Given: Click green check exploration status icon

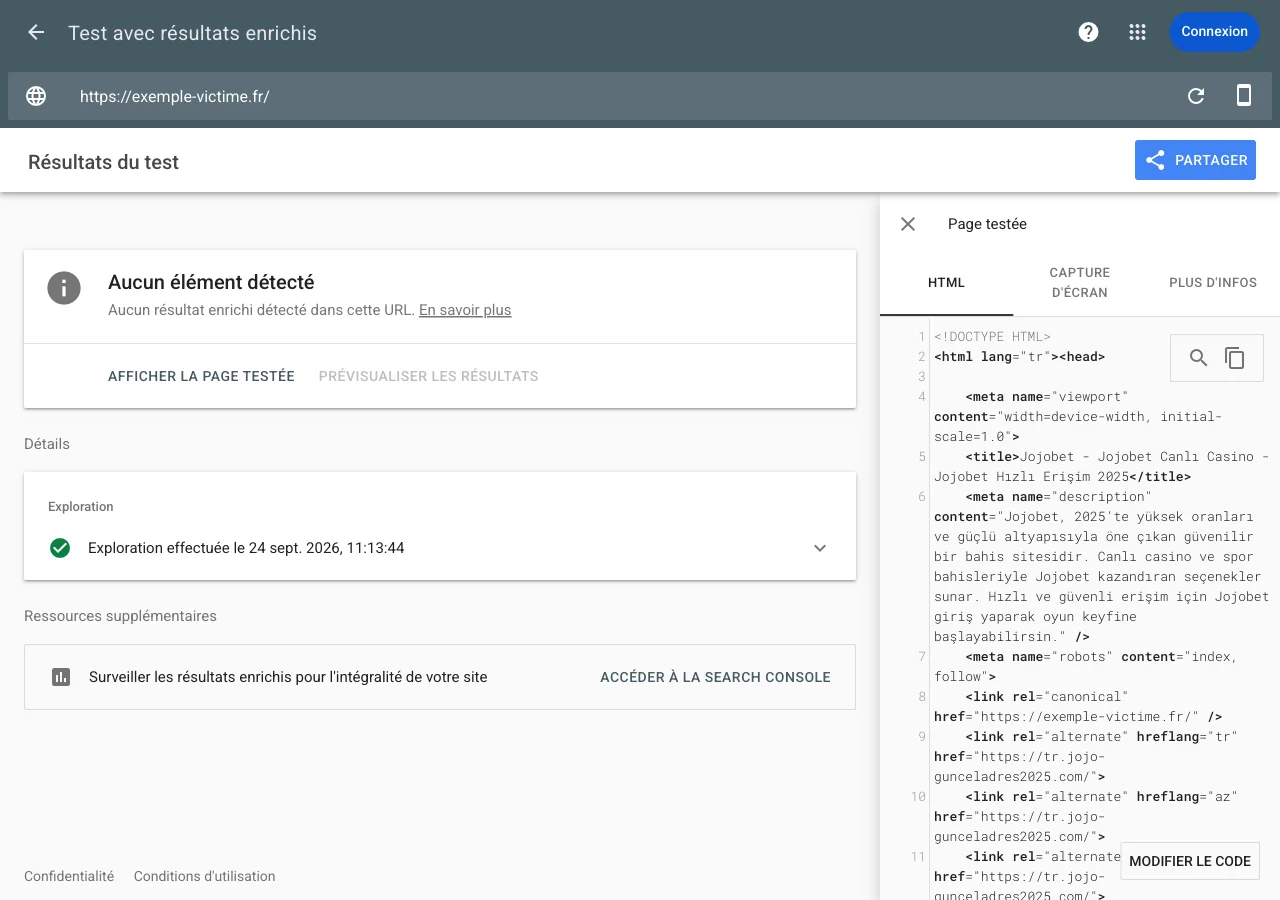Looking at the screenshot, I should 60,548.
